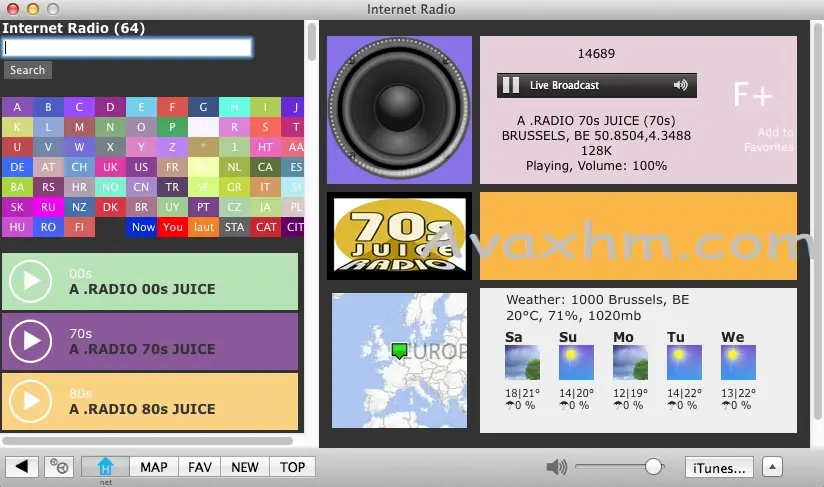Mute audio with bottom speaker icon

557,467
